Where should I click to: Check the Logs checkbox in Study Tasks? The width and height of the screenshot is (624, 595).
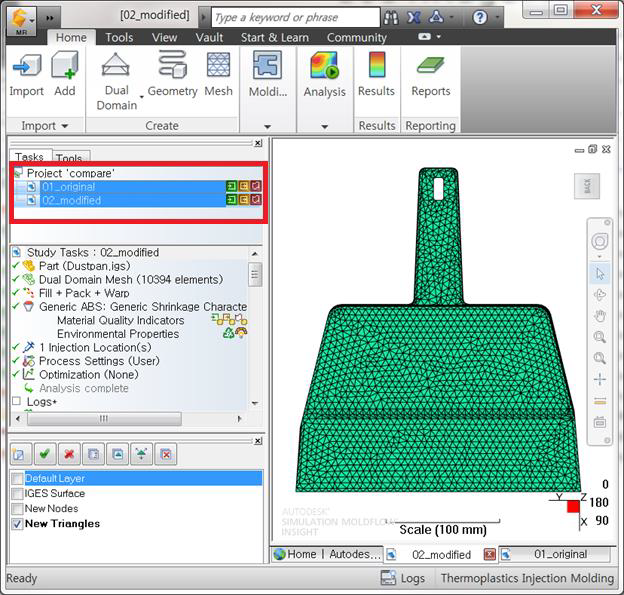16,401
